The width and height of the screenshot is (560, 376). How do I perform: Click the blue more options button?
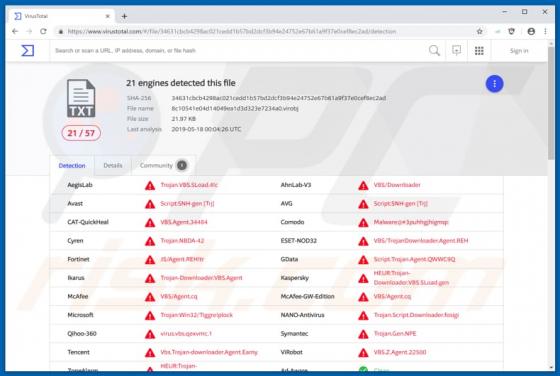(494, 84)
